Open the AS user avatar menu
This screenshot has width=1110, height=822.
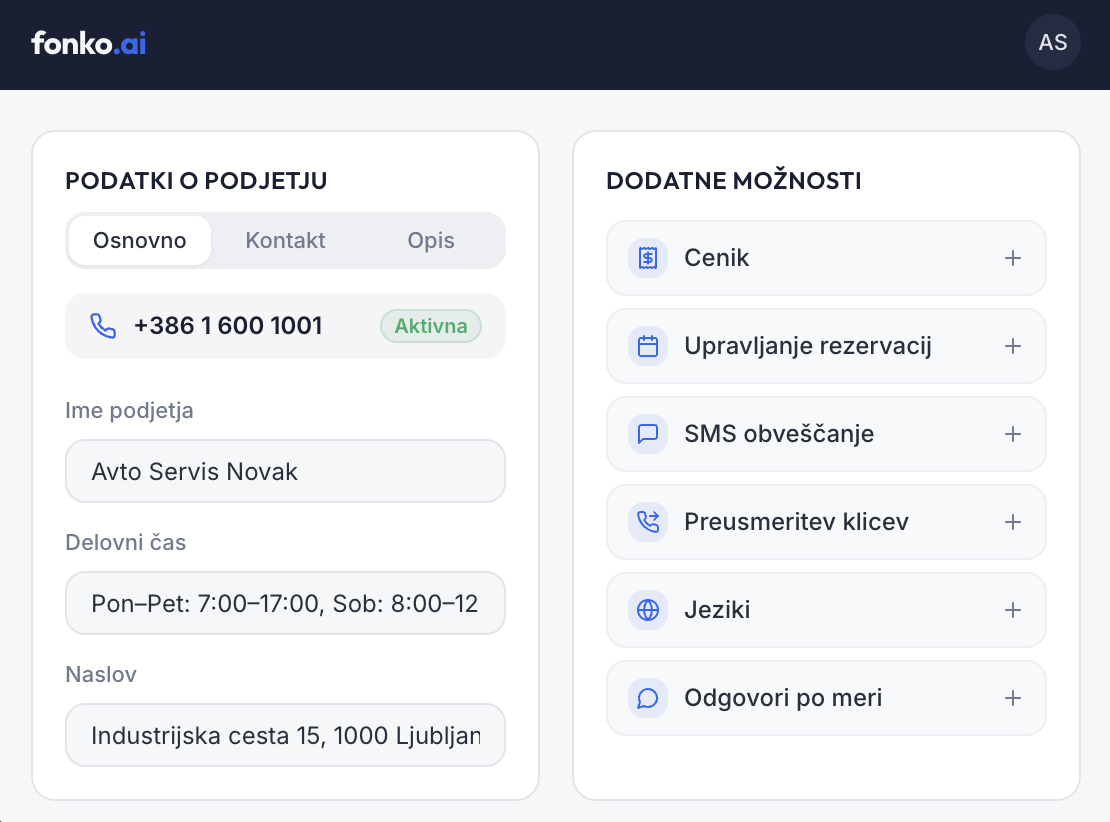click(1053, 42)
